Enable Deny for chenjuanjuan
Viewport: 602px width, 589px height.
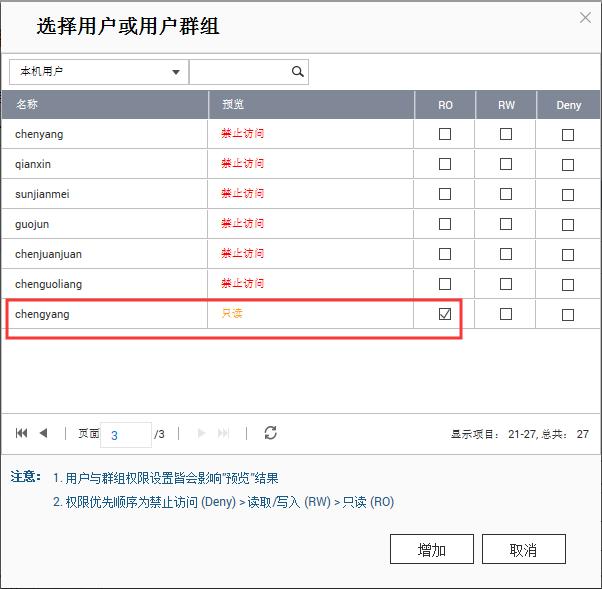[x=568, y=255]
